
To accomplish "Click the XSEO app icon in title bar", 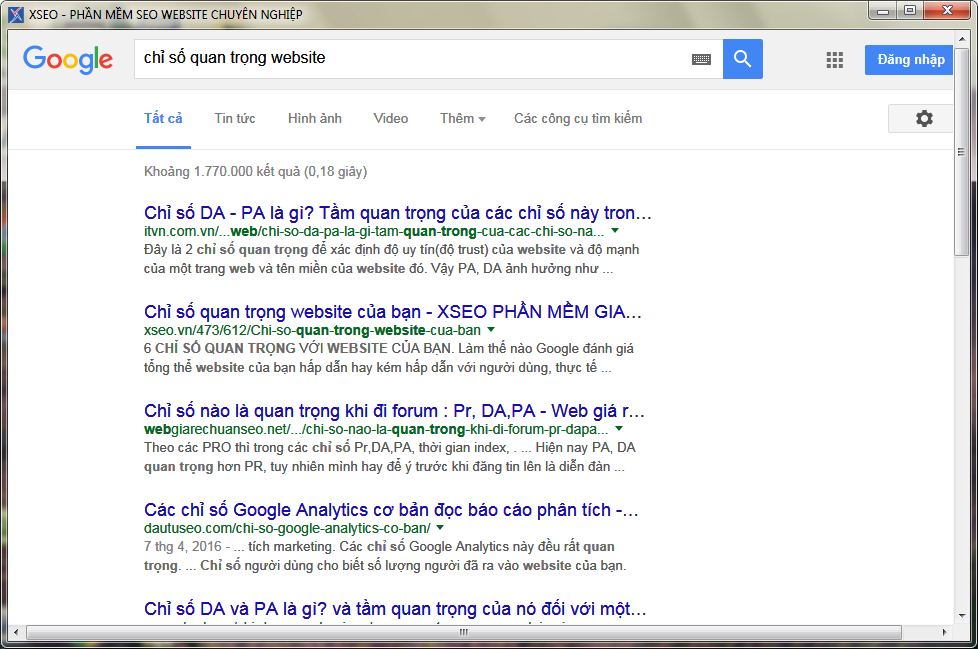I will (x=16, y=14).
